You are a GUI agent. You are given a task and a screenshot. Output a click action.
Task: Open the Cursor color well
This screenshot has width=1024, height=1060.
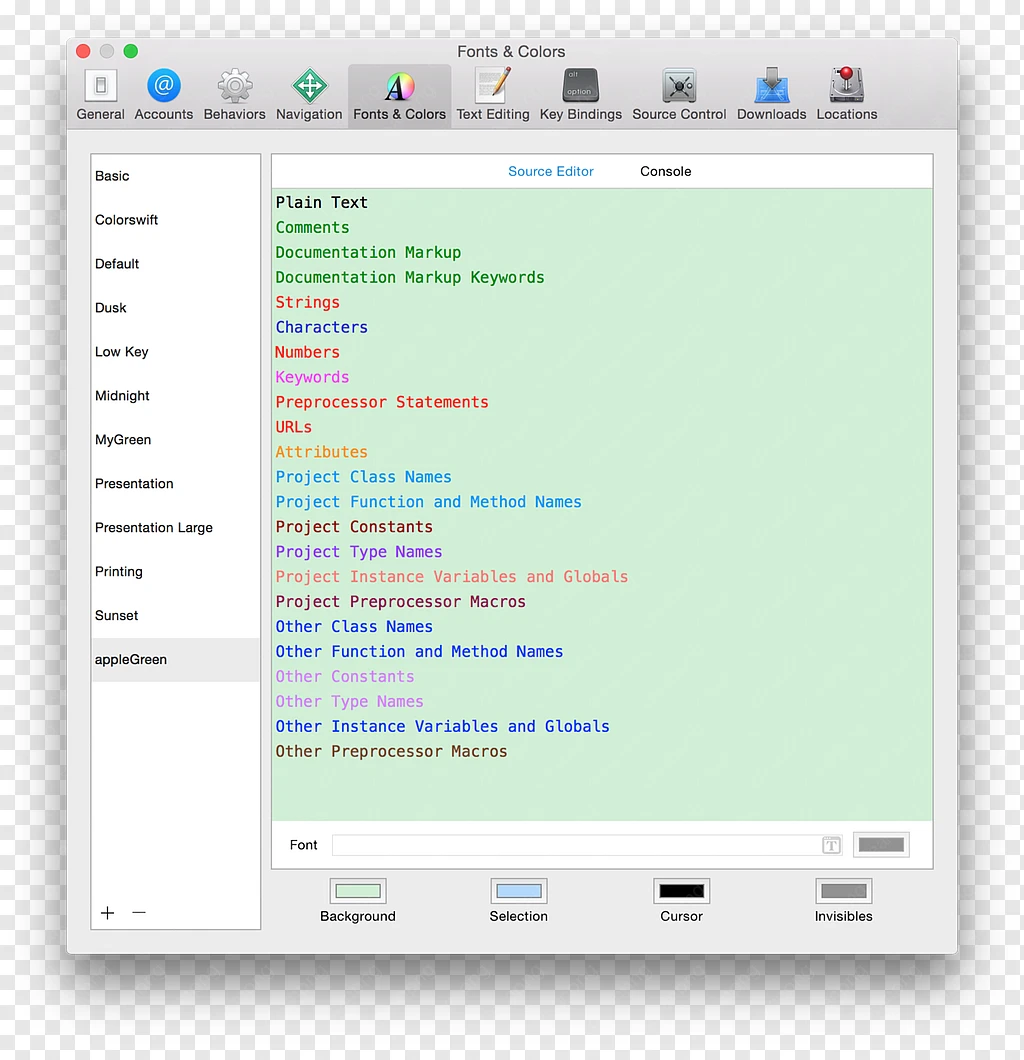click(681, 891)
